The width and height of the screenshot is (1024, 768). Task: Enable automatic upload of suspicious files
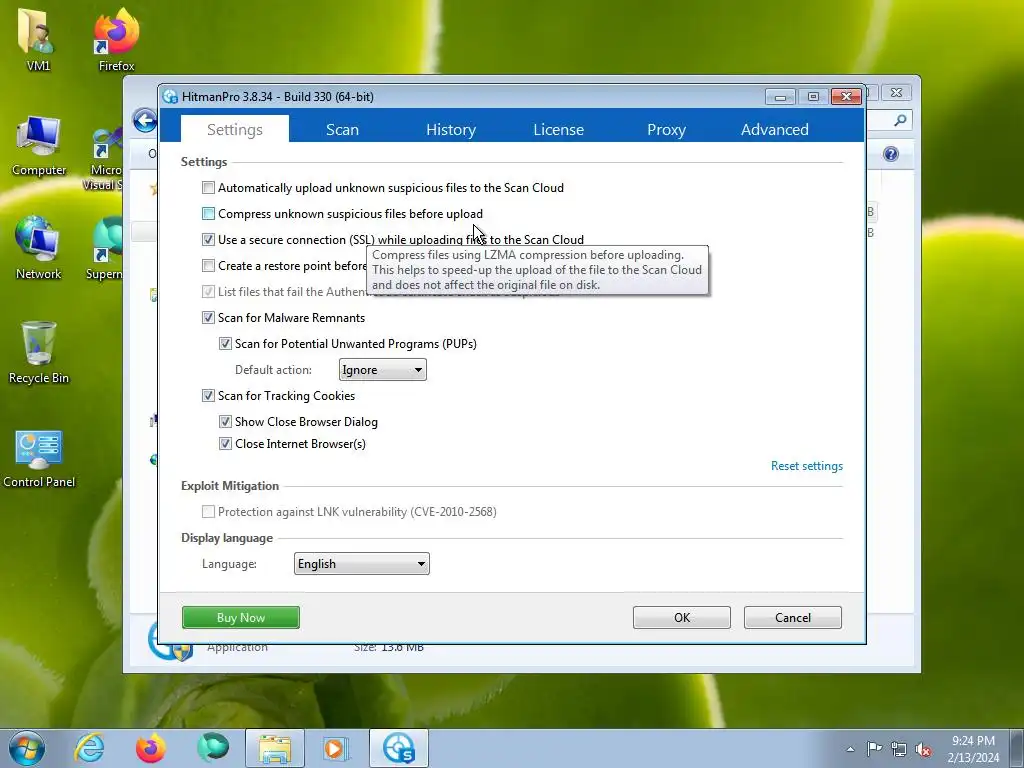pyautogui.click(x=208, y=188)
